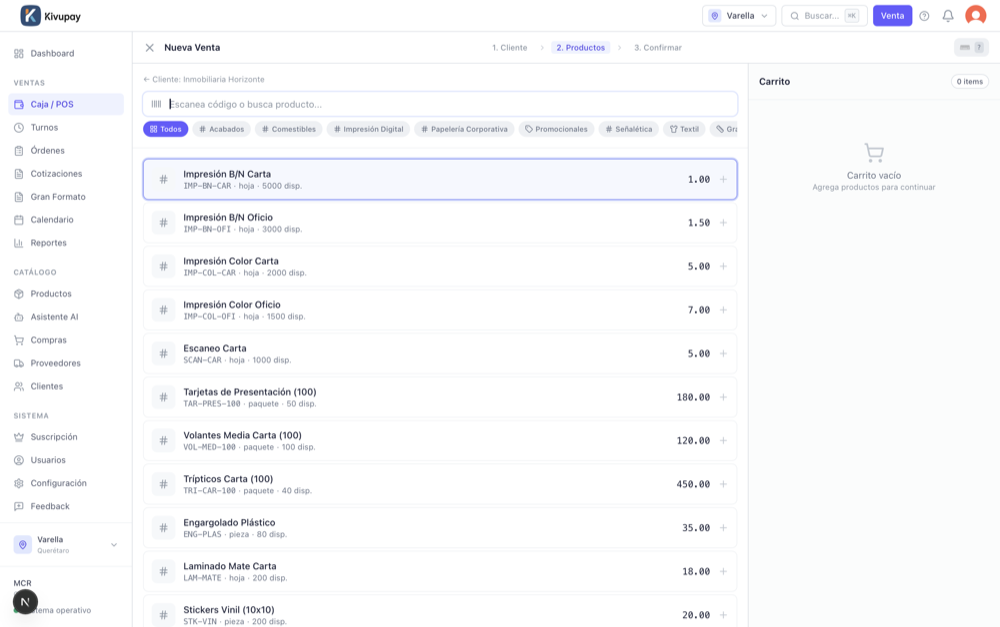Click the keyboard shortcuts icon top right
Image resolution: width=1000 pixels, height=627 pixels.
tap(971, 47)
